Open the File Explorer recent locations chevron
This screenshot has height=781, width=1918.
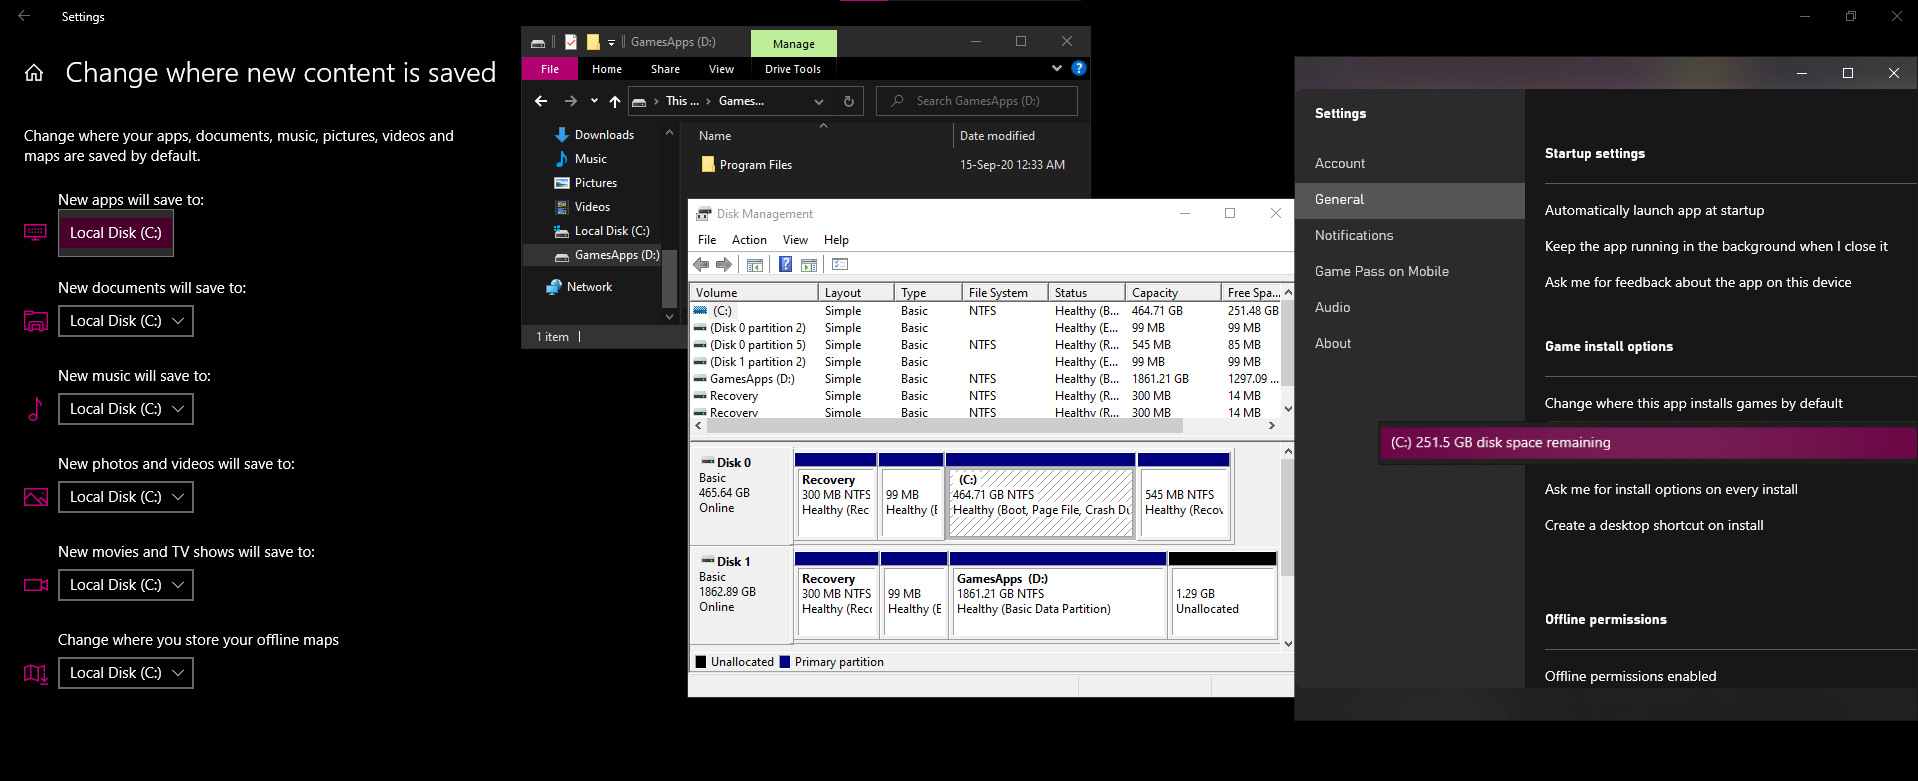click(594, 101)
